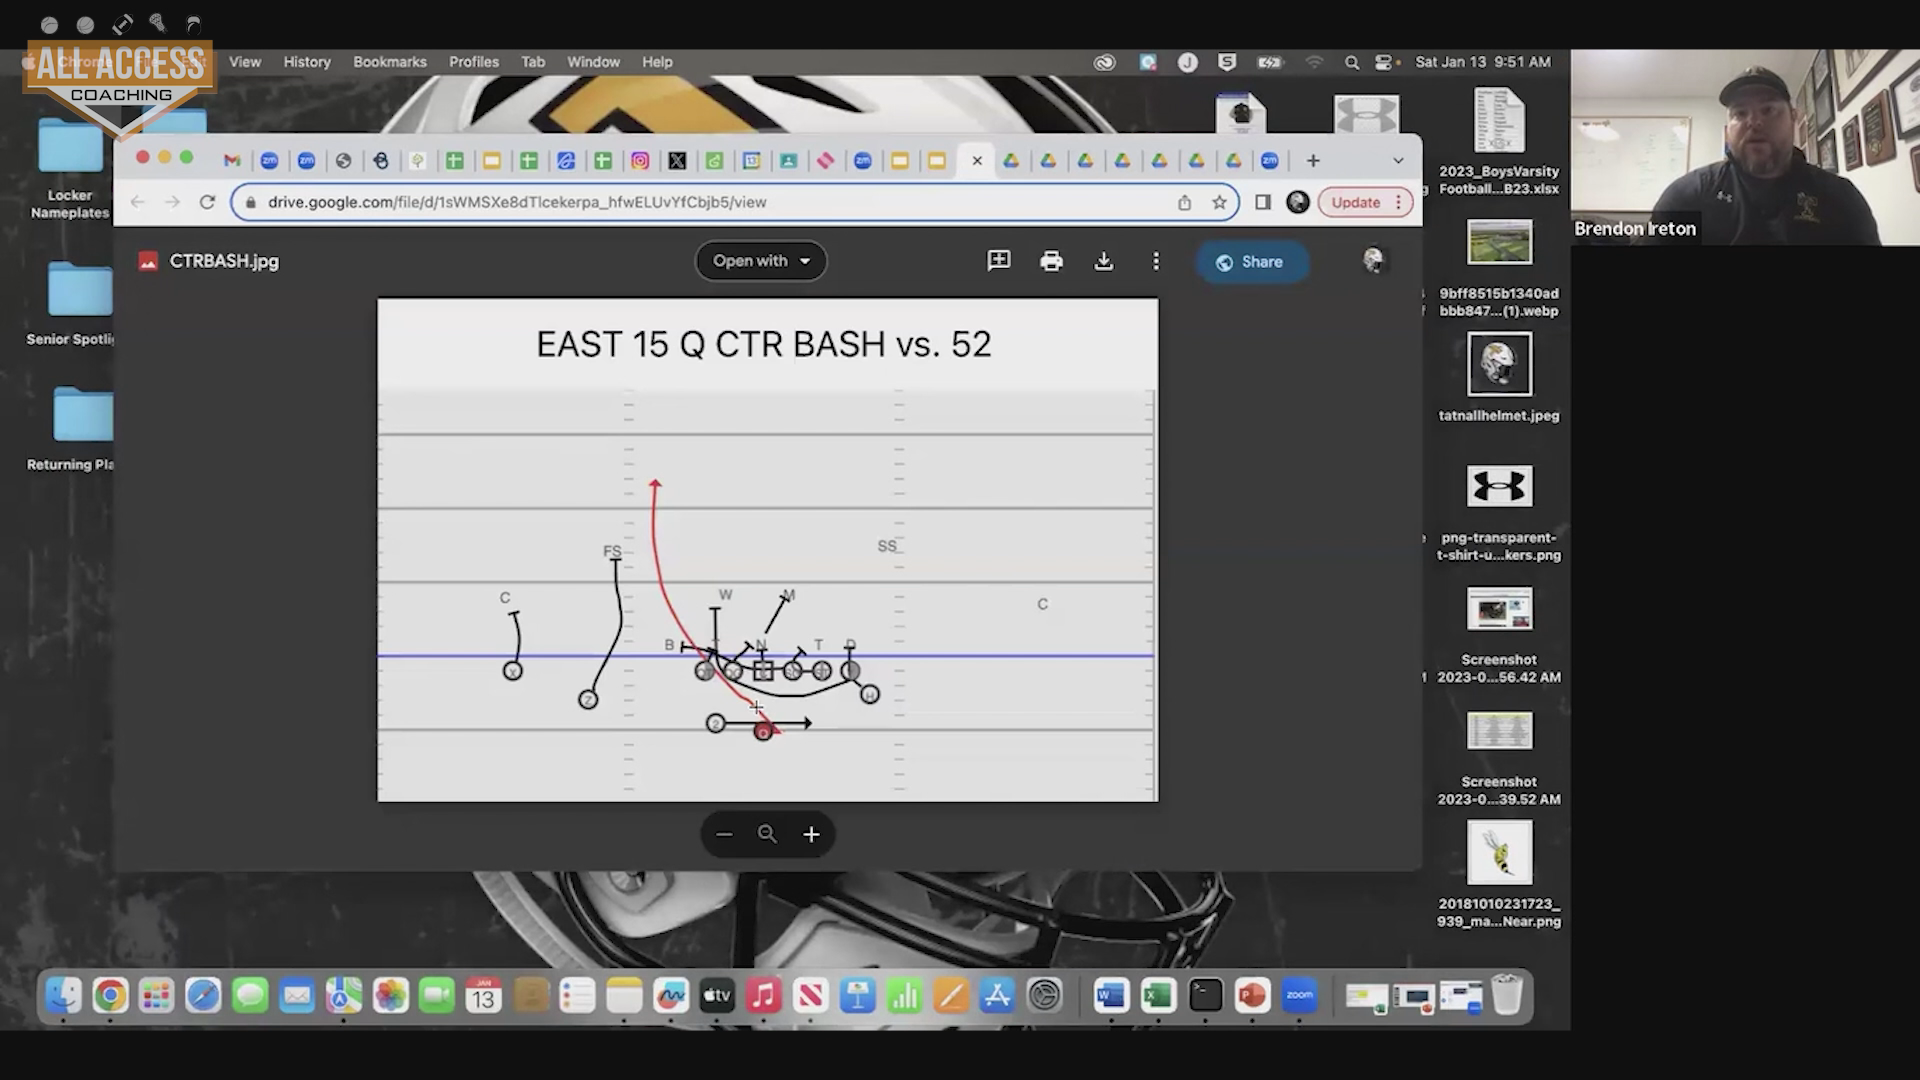Viewport: 1920px width, 1080px height.
Task: Select the png-transparent t-shirt desktop file
Action: (1499, 513)
